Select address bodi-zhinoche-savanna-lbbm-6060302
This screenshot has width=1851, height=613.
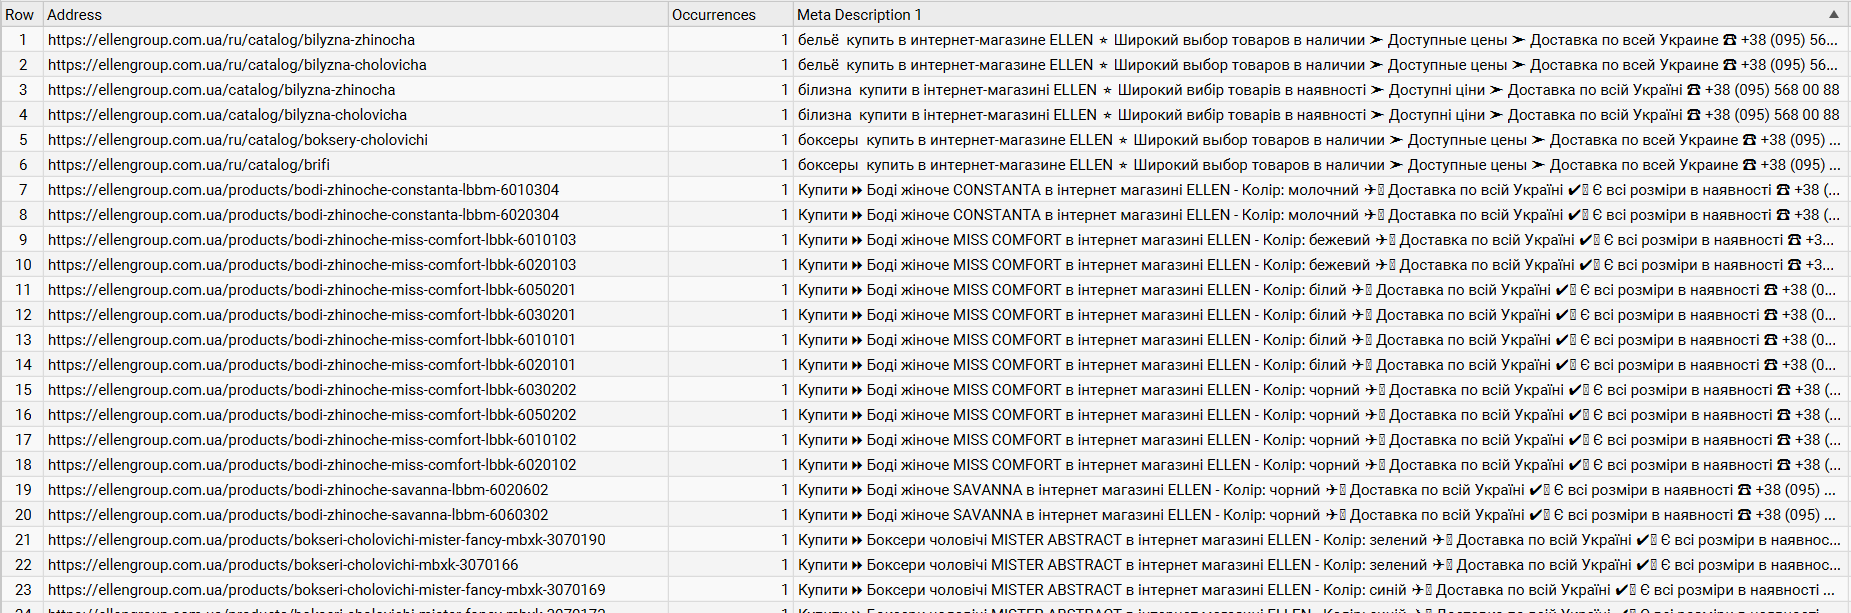coord(356,515)
